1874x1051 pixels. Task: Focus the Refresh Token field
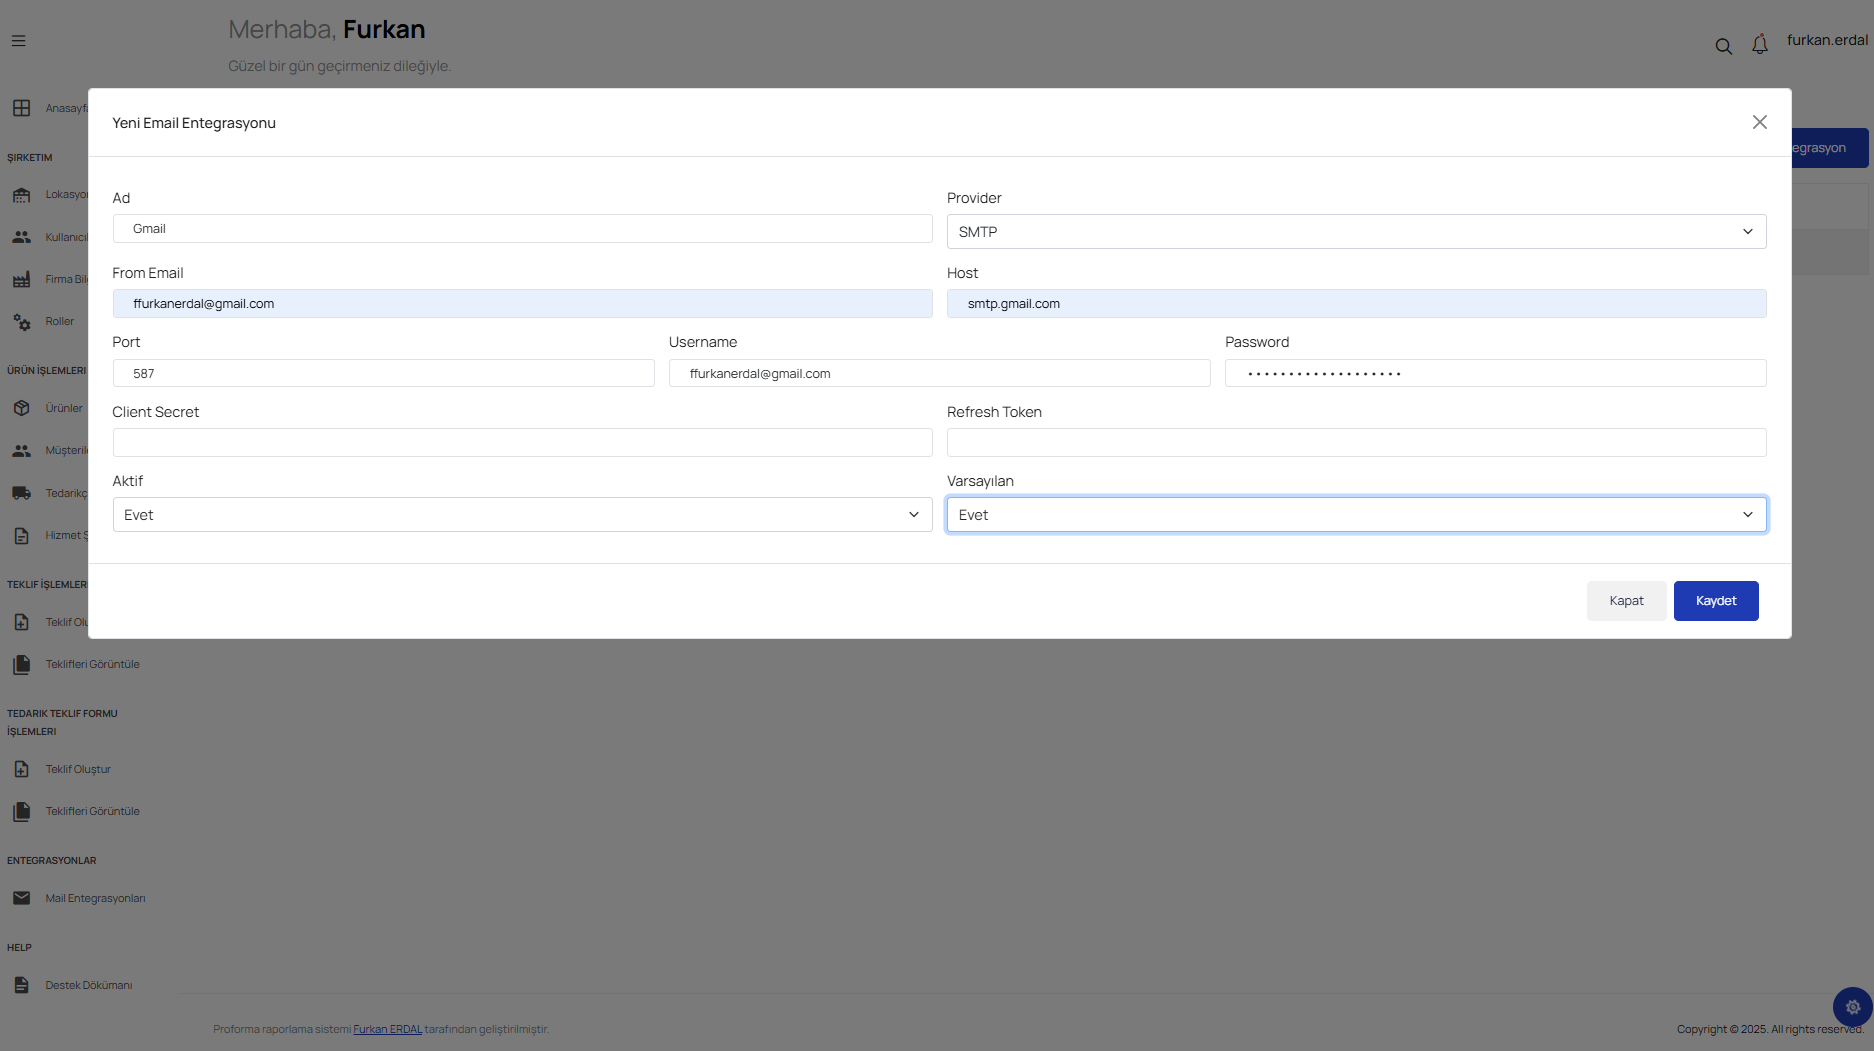(x=1356, y=443)
